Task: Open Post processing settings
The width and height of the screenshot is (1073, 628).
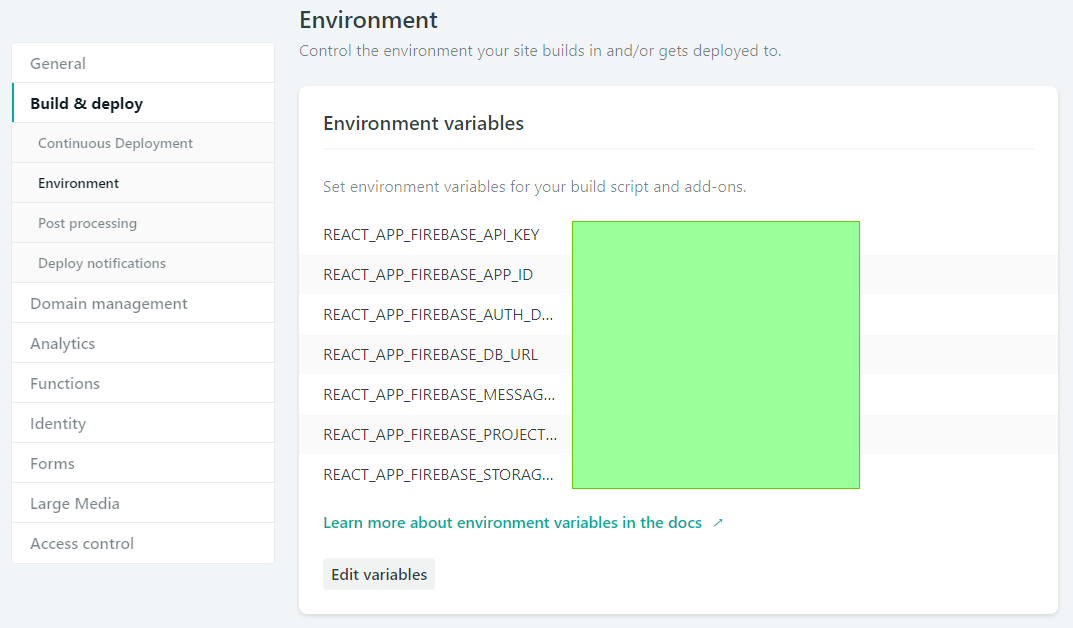Action: click(x=143, y=223)
